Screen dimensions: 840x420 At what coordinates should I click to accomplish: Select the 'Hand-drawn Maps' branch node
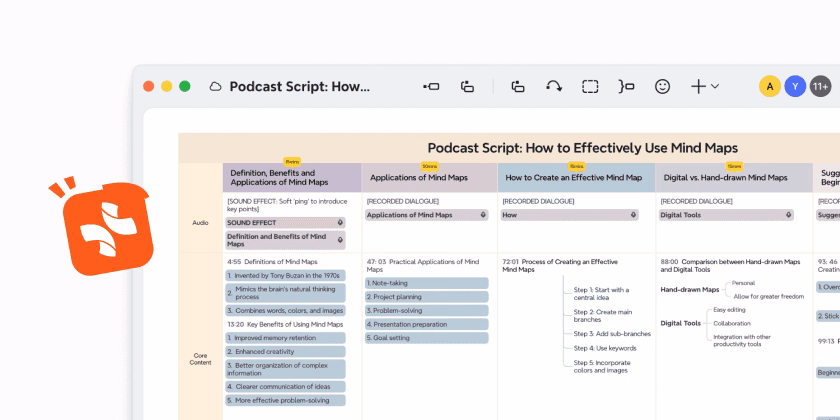pos(689,290)
